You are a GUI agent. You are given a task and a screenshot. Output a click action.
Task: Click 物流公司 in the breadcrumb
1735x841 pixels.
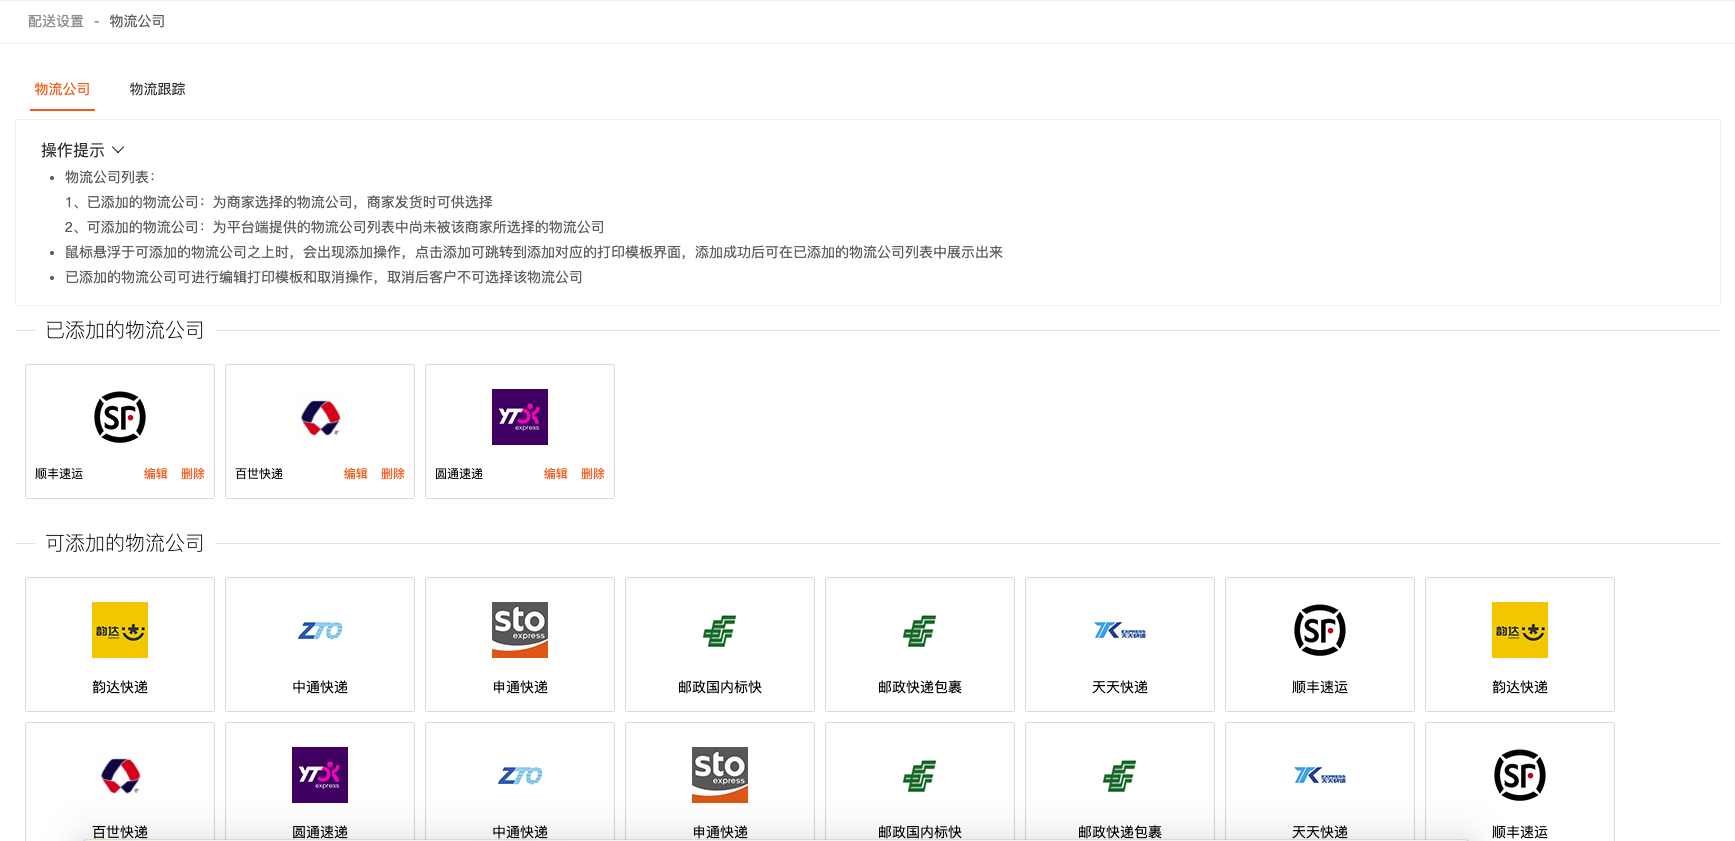[137, 21]
